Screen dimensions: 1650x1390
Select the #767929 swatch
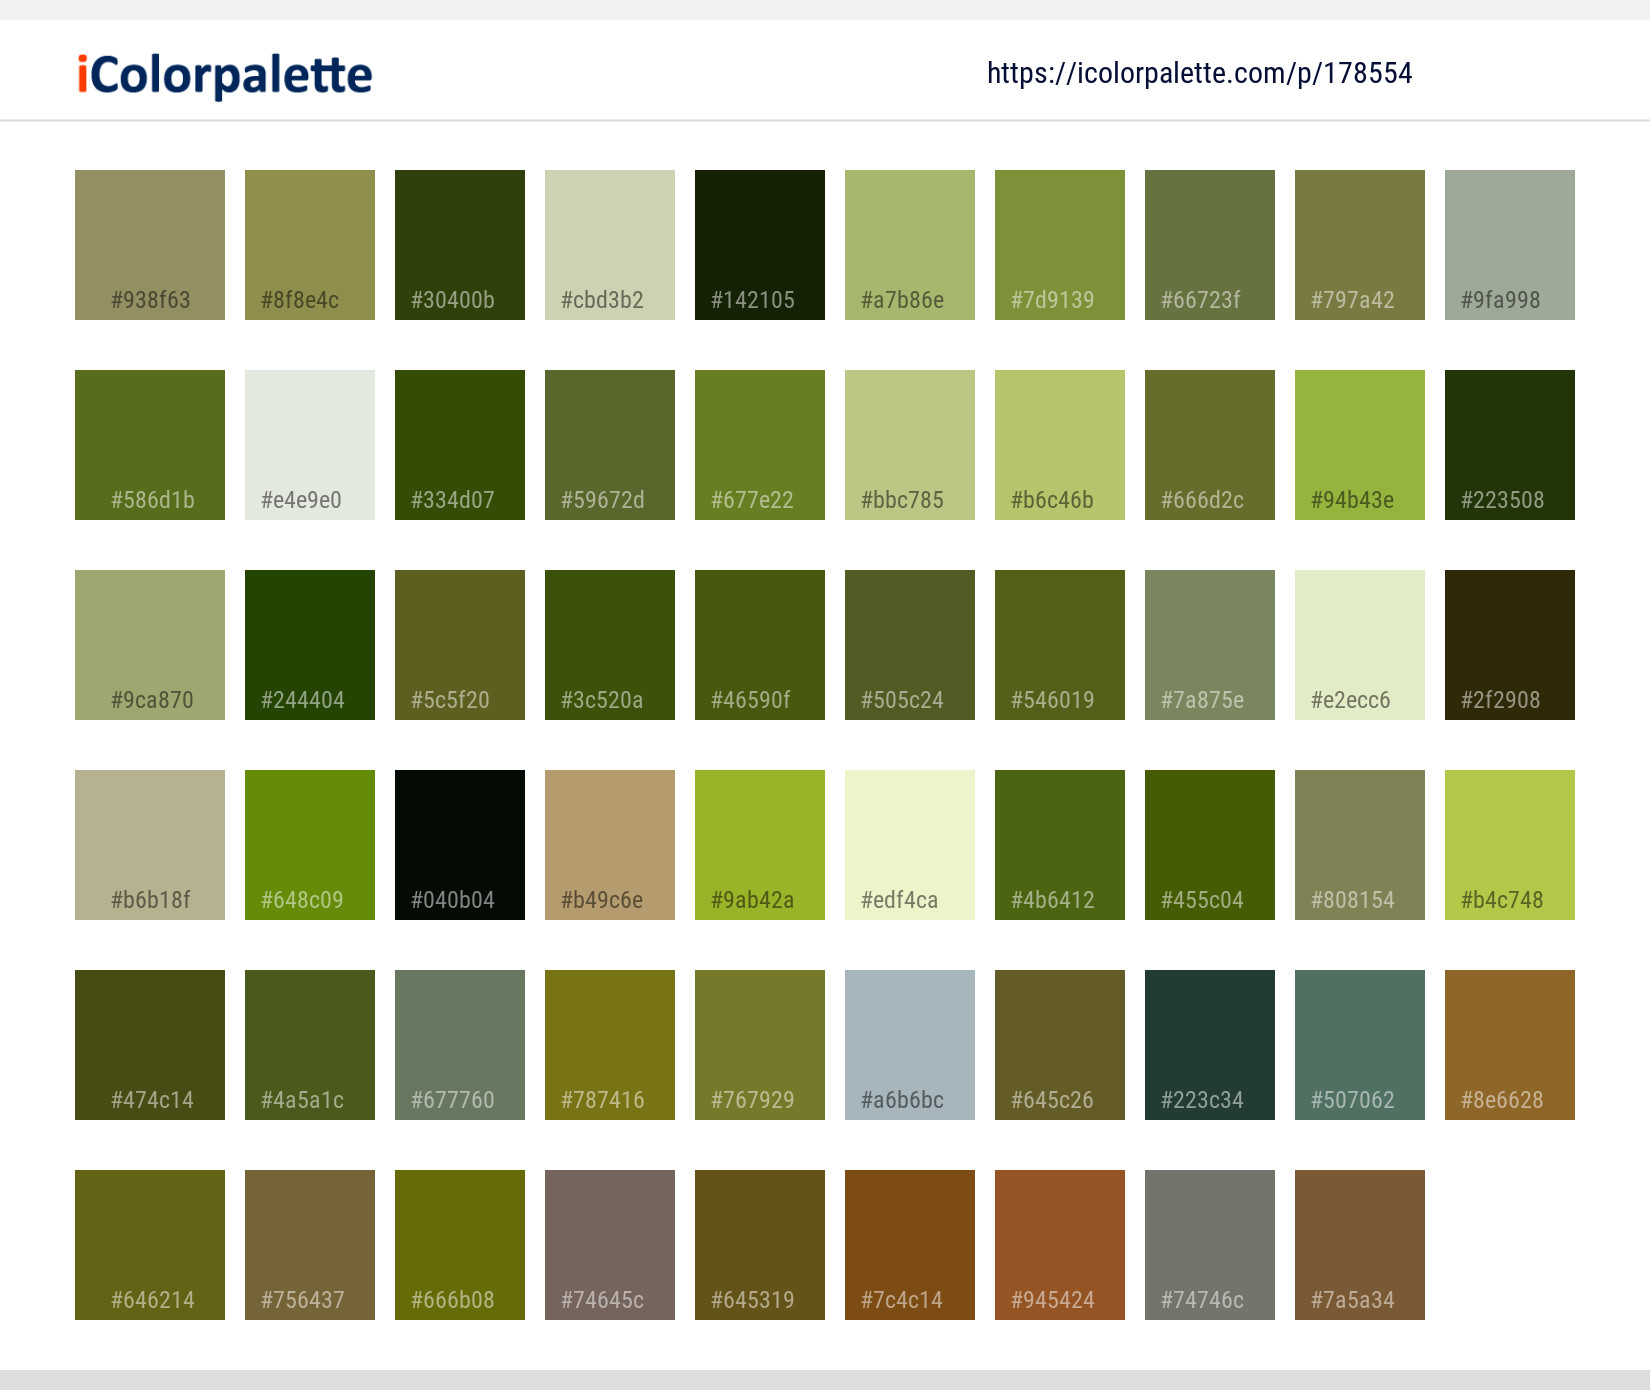click(x=760, y=1045)
